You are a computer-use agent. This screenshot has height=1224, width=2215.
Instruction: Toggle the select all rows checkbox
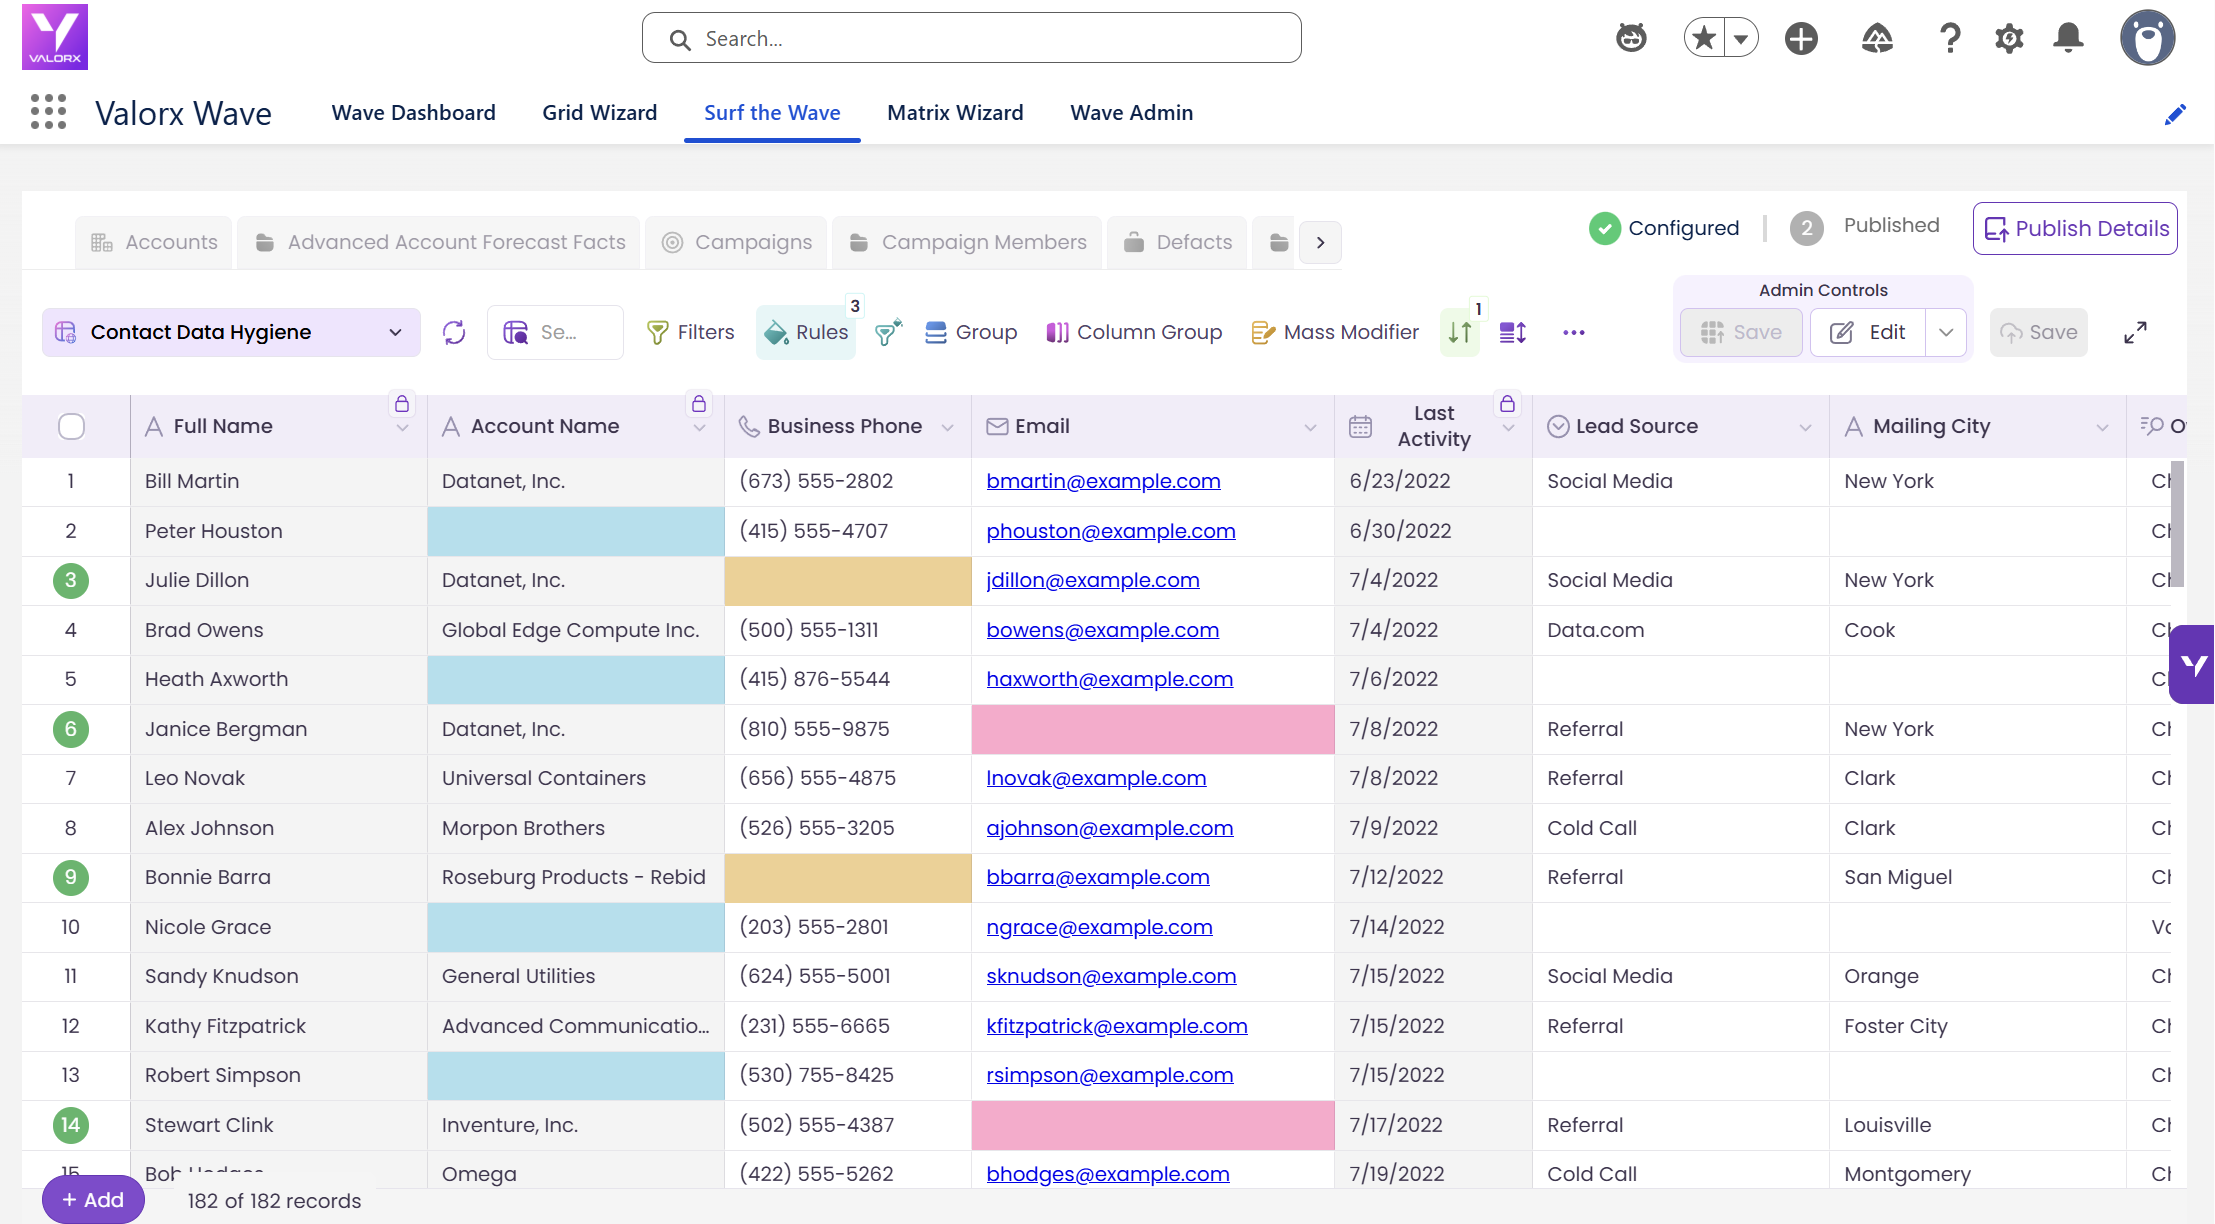tap(71, 426)
